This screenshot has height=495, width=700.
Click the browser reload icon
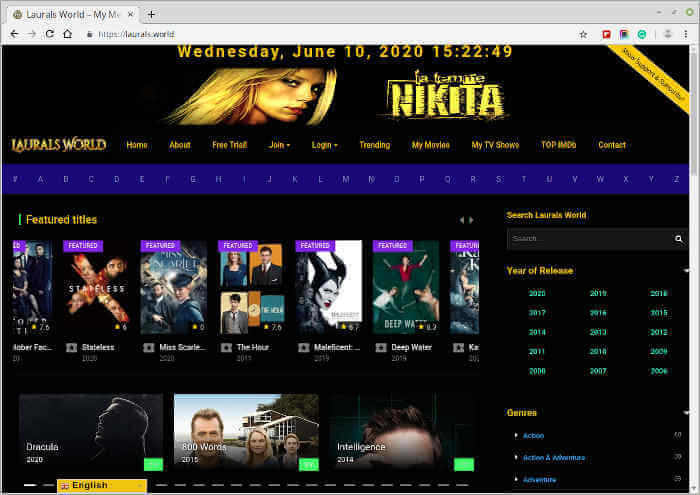[49, 33]
